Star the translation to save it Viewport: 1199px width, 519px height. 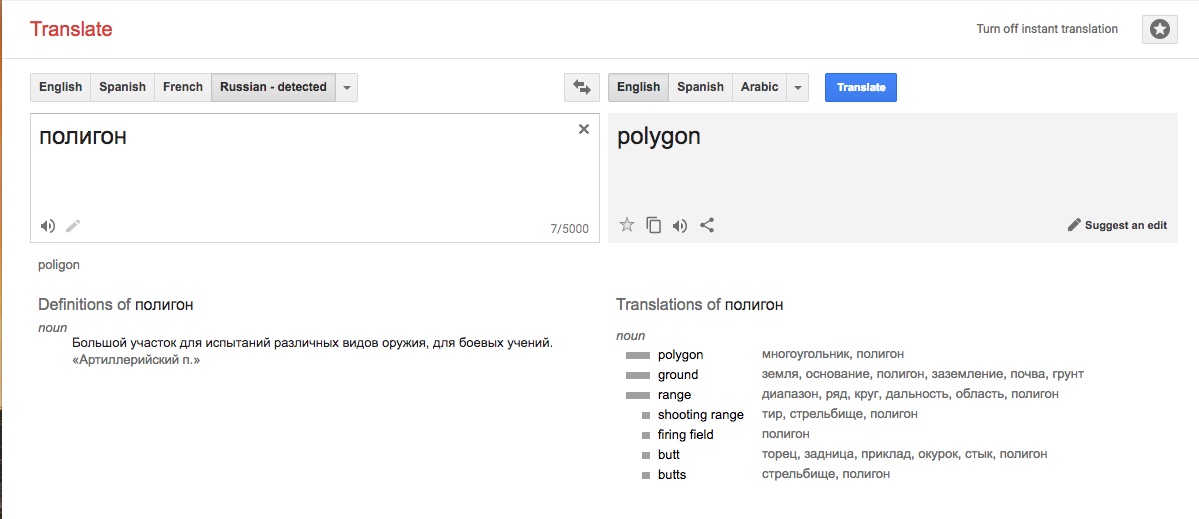(627, 225)
